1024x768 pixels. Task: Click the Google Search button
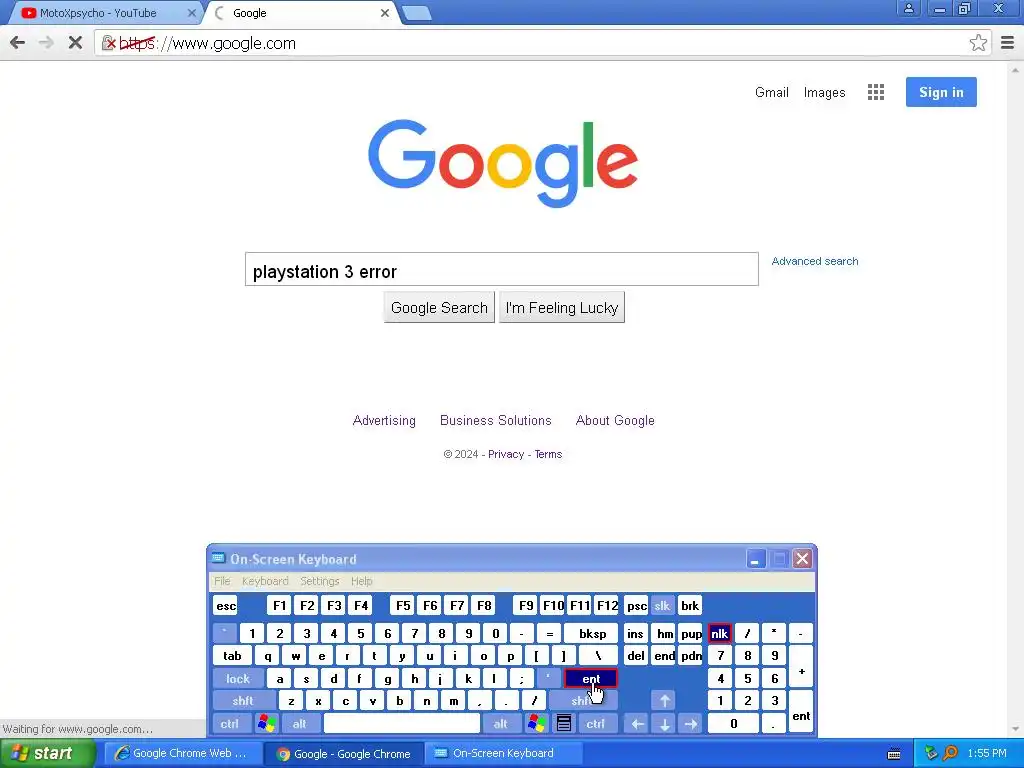pos(439,308)
